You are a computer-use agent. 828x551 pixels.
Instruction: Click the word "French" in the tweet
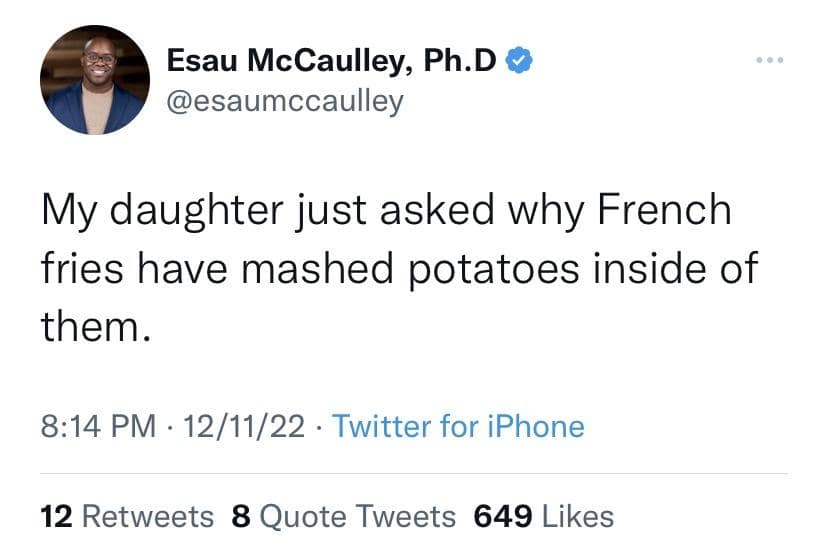tap(663, 211)
